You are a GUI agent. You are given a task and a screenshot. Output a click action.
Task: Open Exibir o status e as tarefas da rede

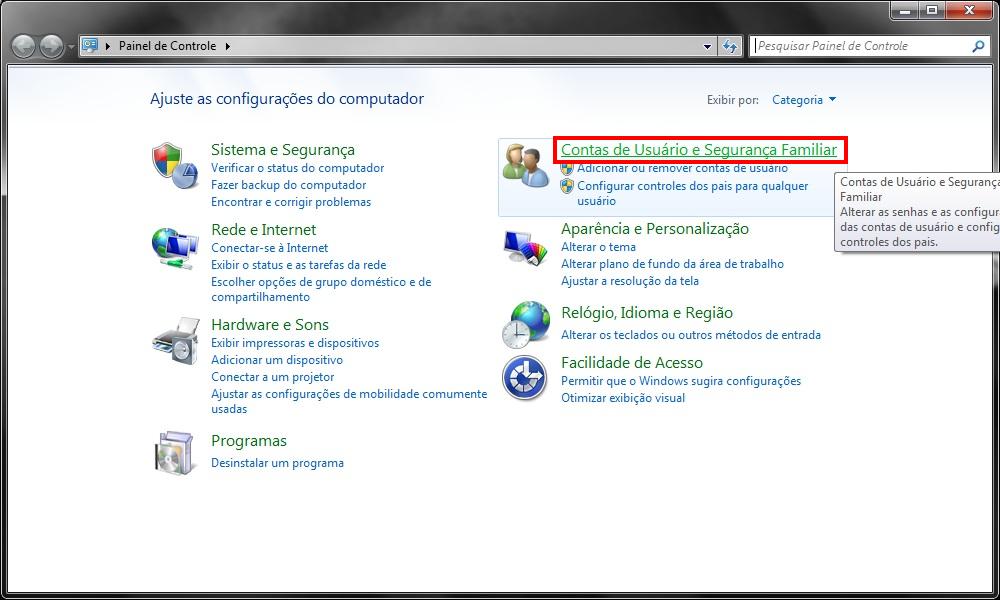[x=298, y=265]
